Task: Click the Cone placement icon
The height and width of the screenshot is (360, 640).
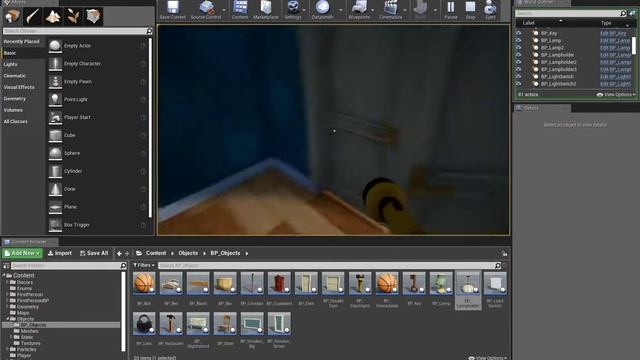Action: (55, 189)
